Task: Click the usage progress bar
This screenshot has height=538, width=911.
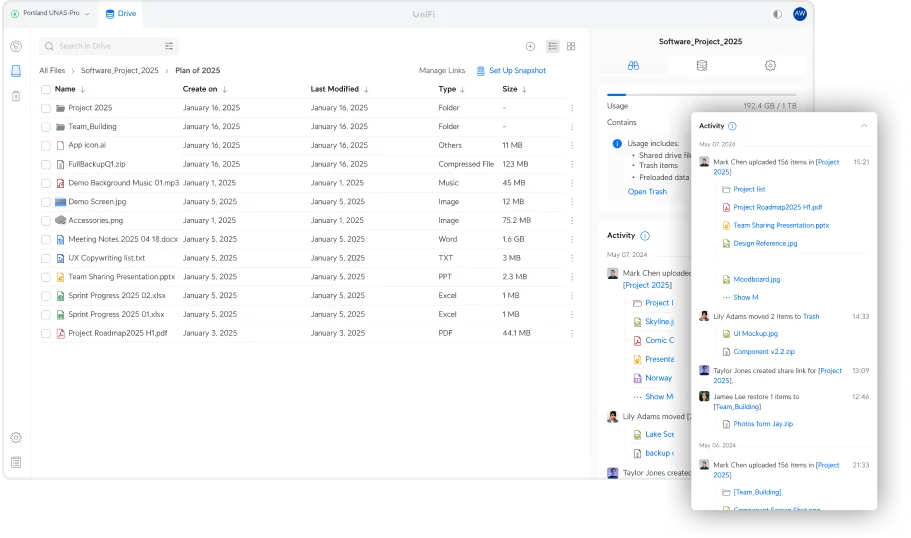Action: [702, 94]
